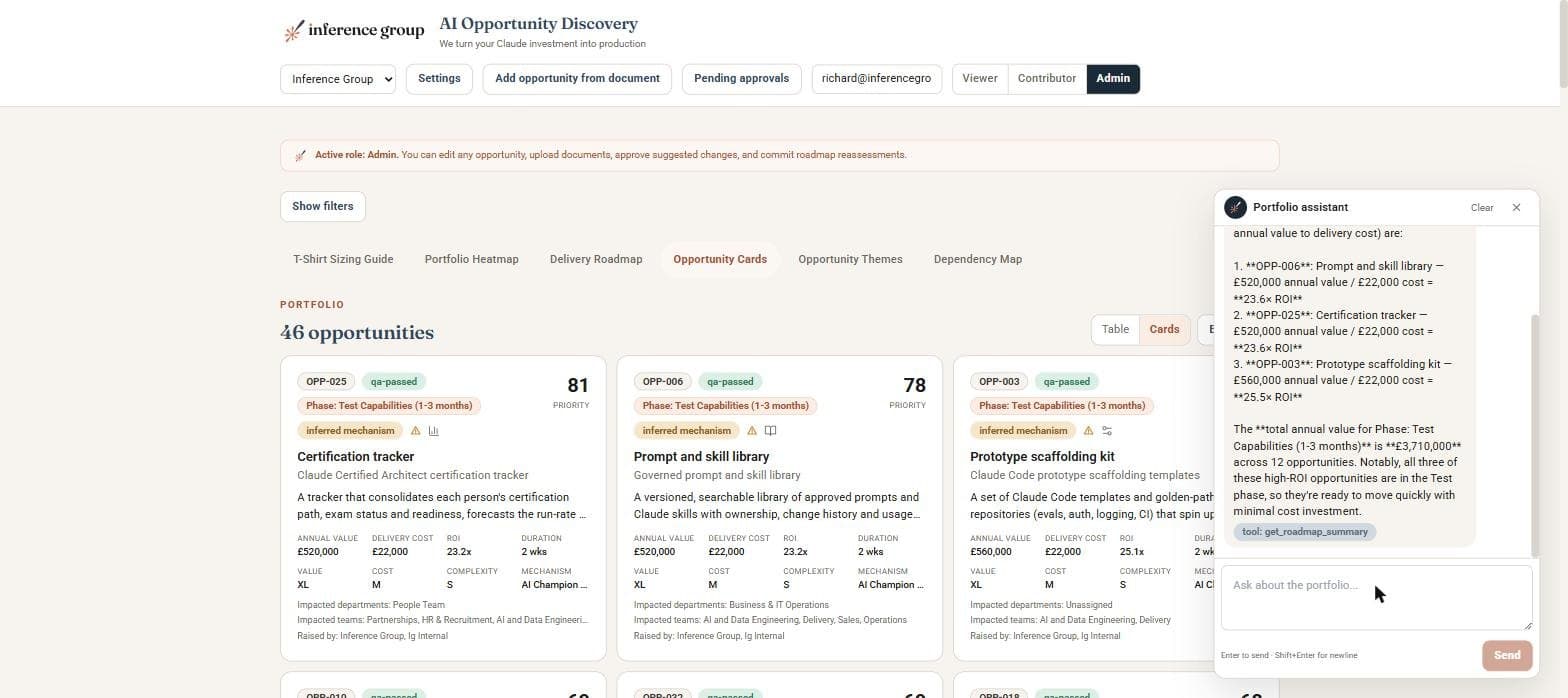Click 'Impacted departments: People Team' text

[x=371, y=605]
